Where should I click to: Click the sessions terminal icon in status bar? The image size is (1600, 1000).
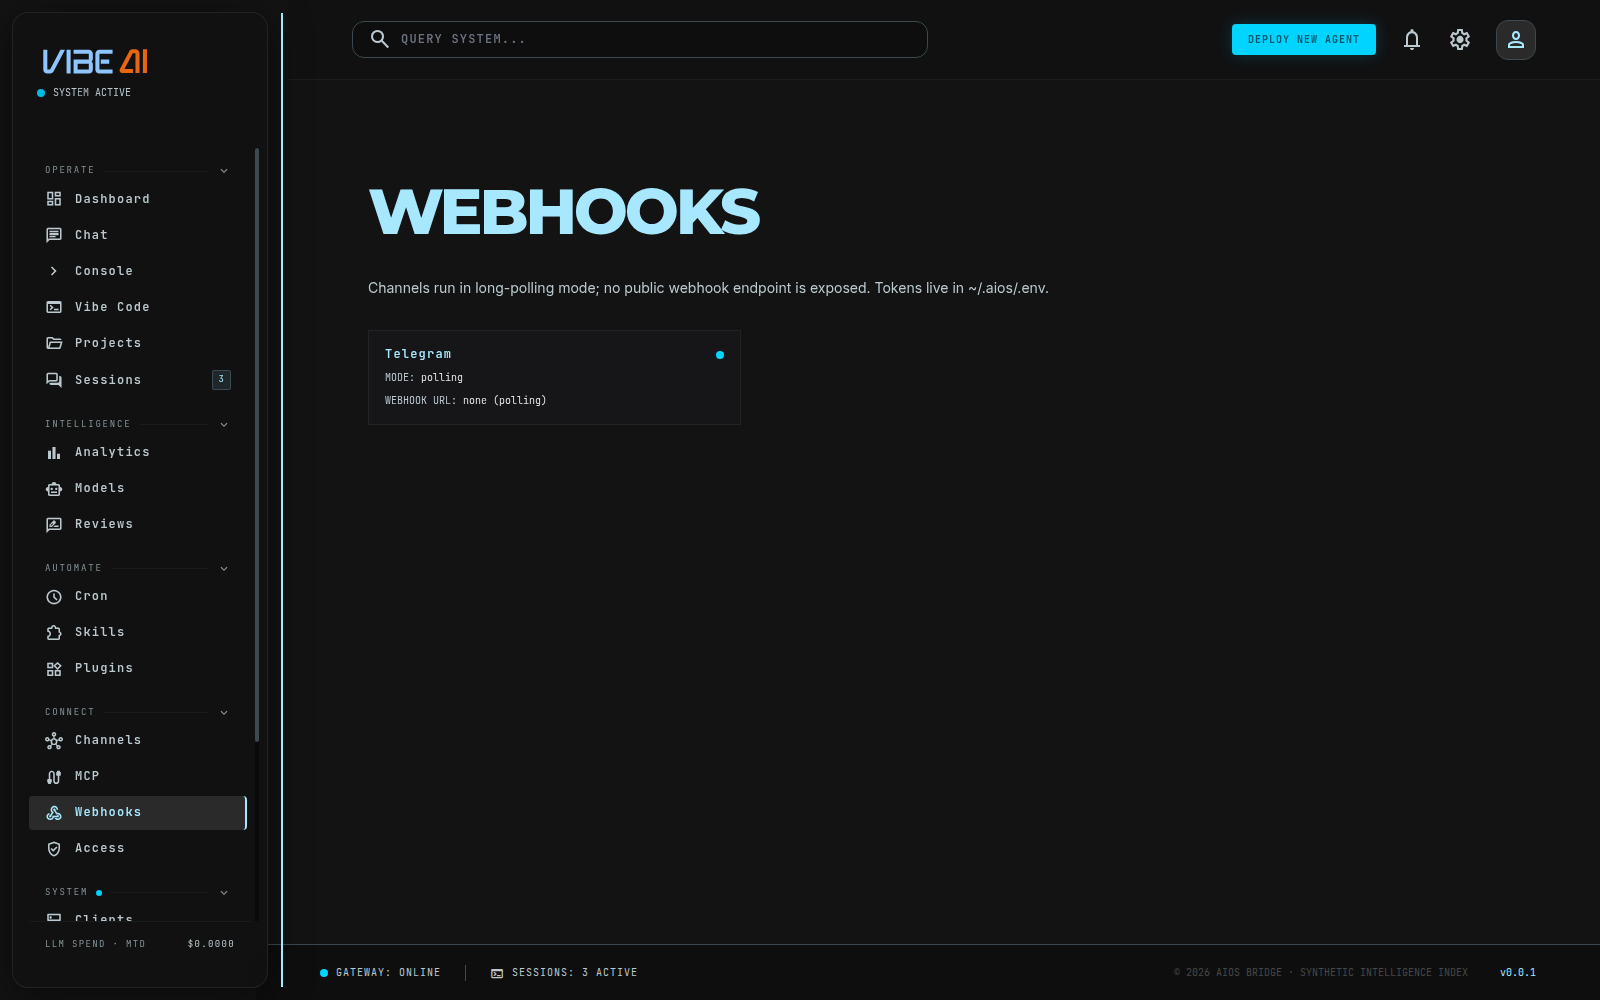pyautogui.click(x=497, y=973)
